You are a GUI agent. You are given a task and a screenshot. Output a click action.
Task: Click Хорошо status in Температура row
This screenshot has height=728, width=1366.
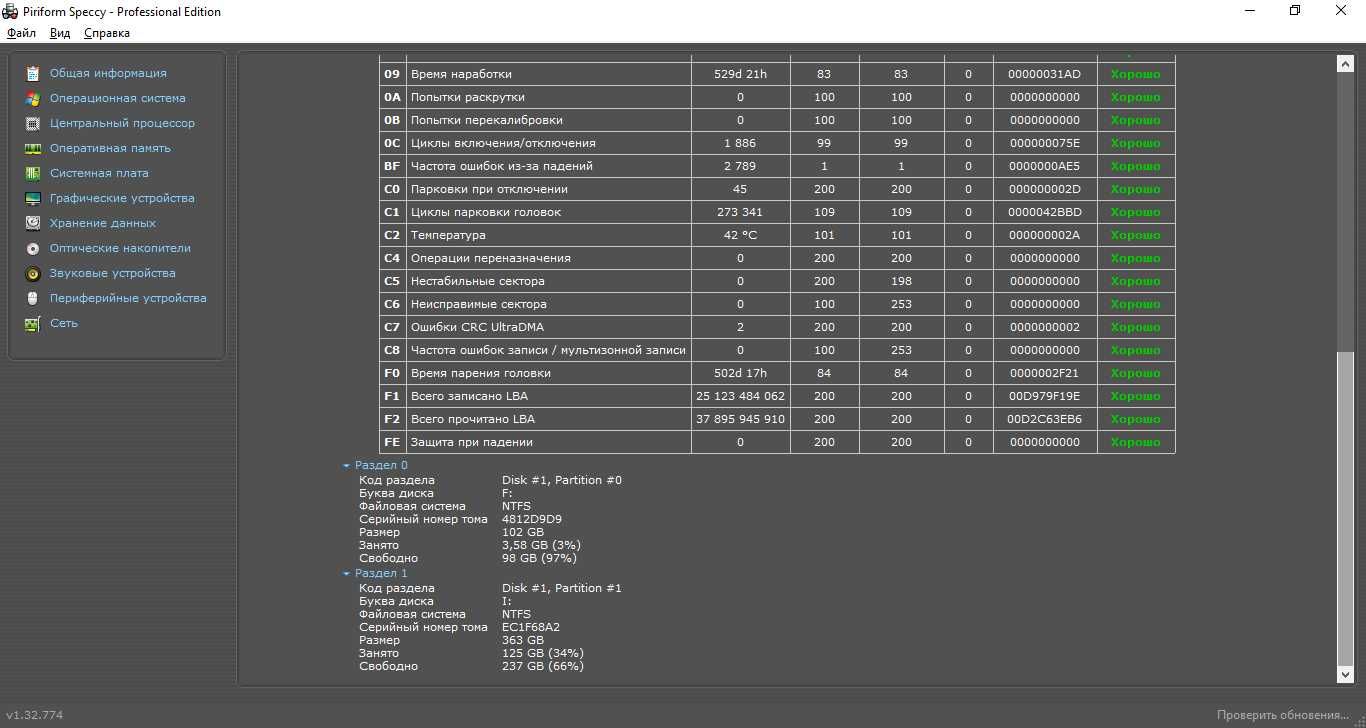[x=1136, y=235]
